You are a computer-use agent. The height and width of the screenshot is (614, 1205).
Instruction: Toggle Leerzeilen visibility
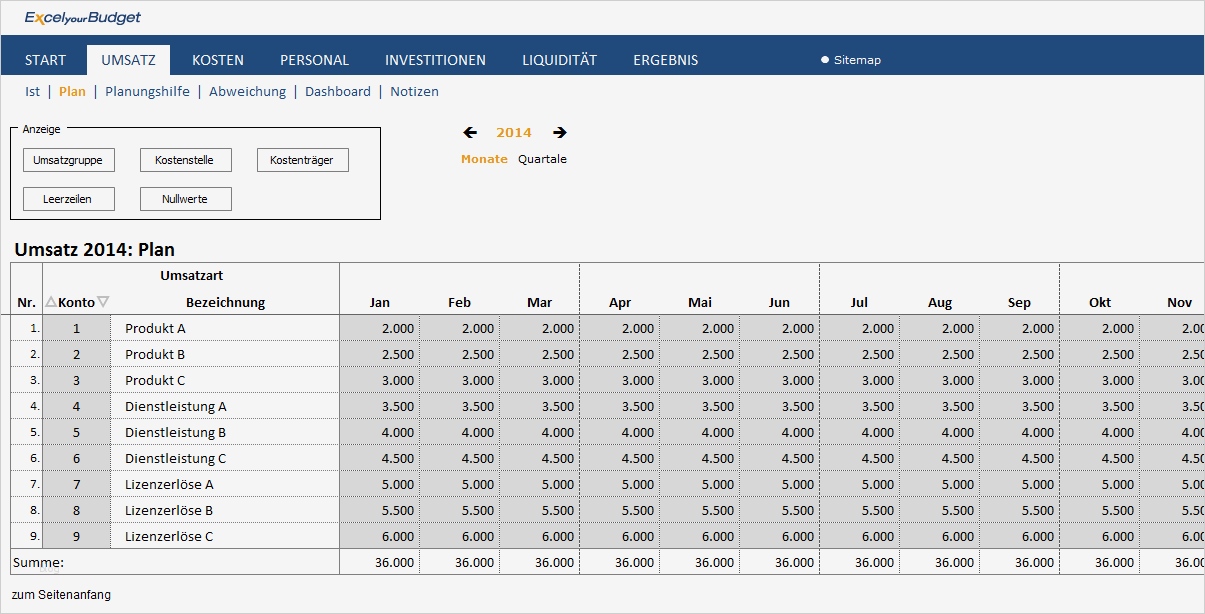pyautogui.click(x=68, y=199)
